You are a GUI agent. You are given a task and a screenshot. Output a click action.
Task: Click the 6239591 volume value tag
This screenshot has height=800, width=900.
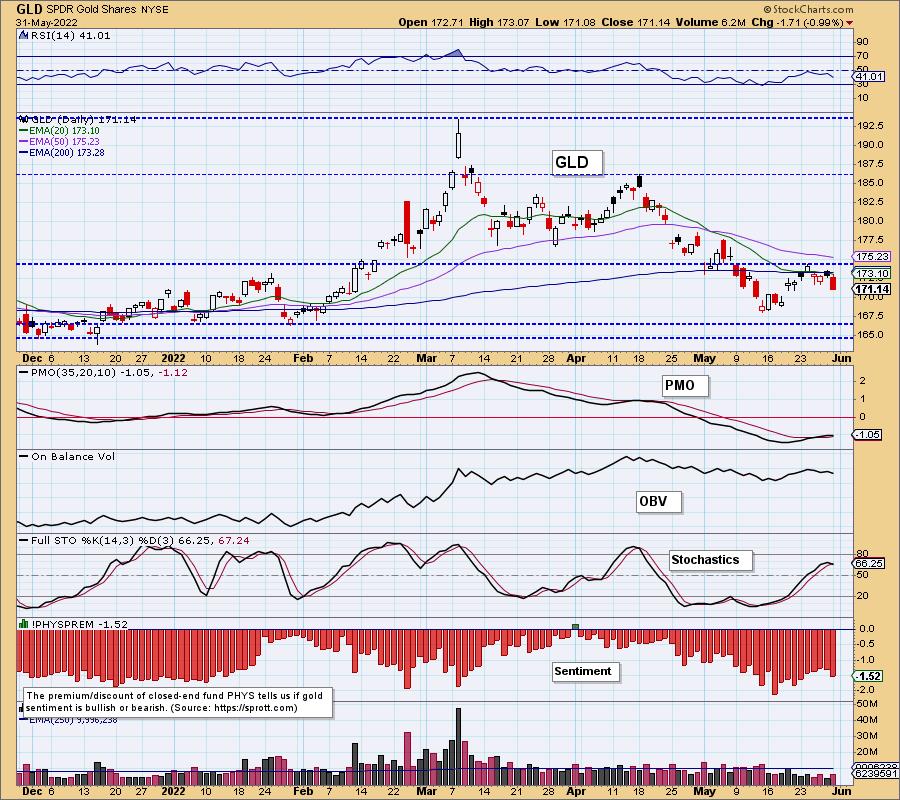coord(874,774)
